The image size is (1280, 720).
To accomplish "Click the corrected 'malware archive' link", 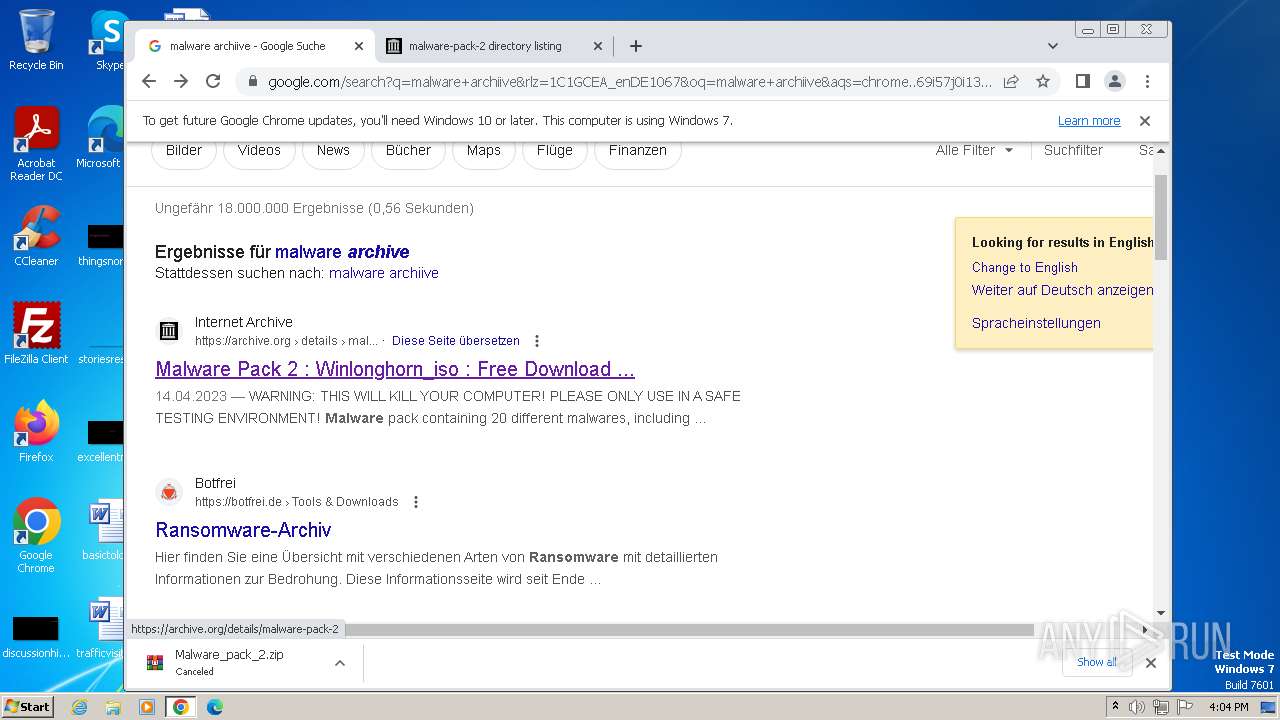I will point(342,252).
